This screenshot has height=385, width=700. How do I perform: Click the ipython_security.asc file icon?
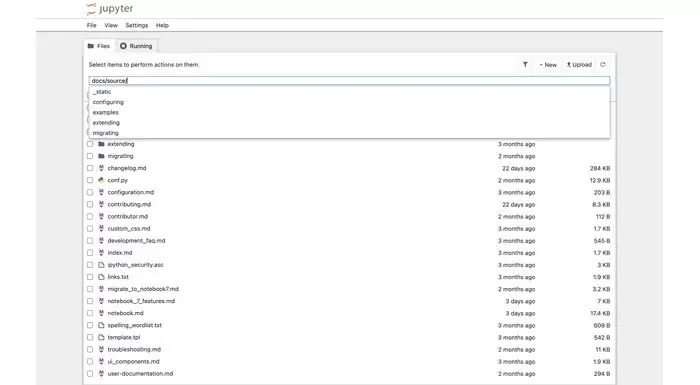101,265
